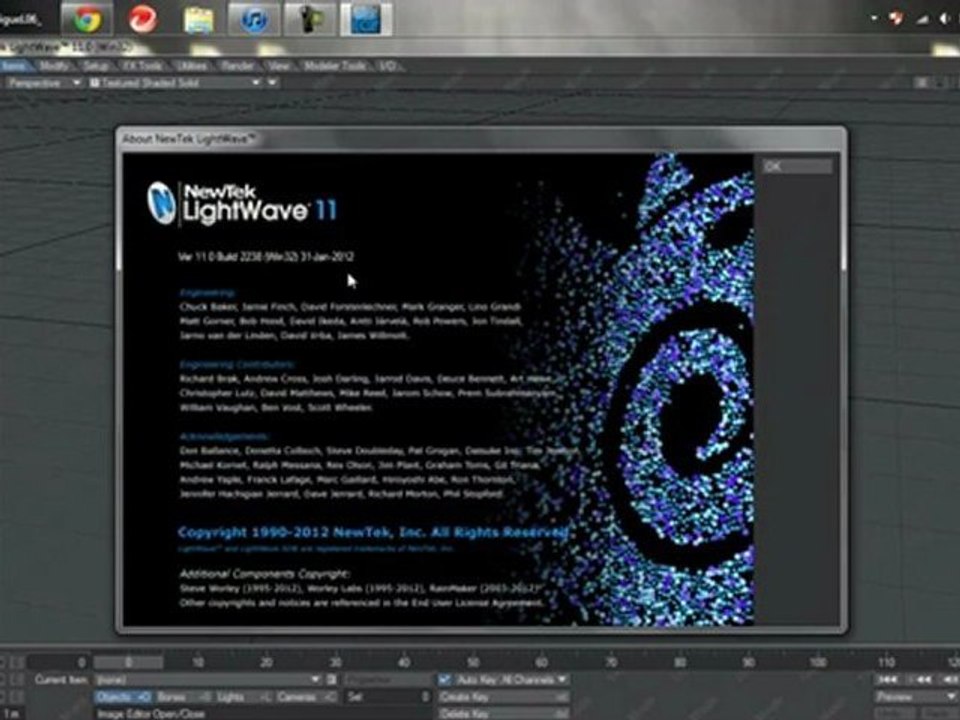Viewport: 960px width, 720px height.
Task: Select the Utilities tab
Action: point(192,66)
